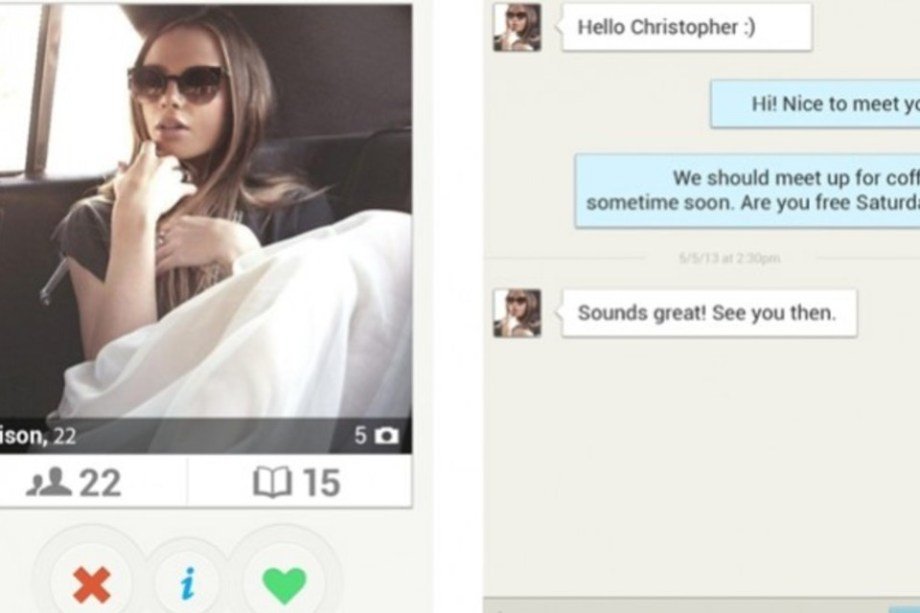Tap the number 15 shared interests count
Image resolution: width=920 pixels, height=613 pixels.
point(321,483)
